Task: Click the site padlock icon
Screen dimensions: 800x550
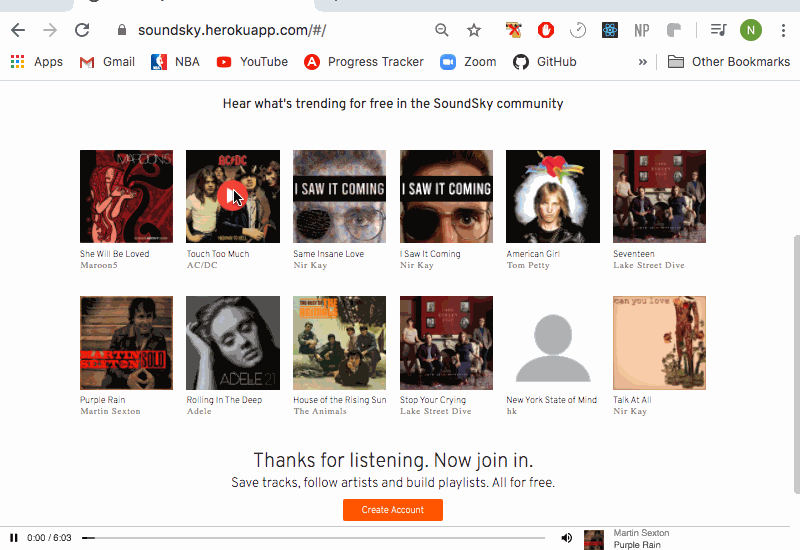Action: (121, 30)
